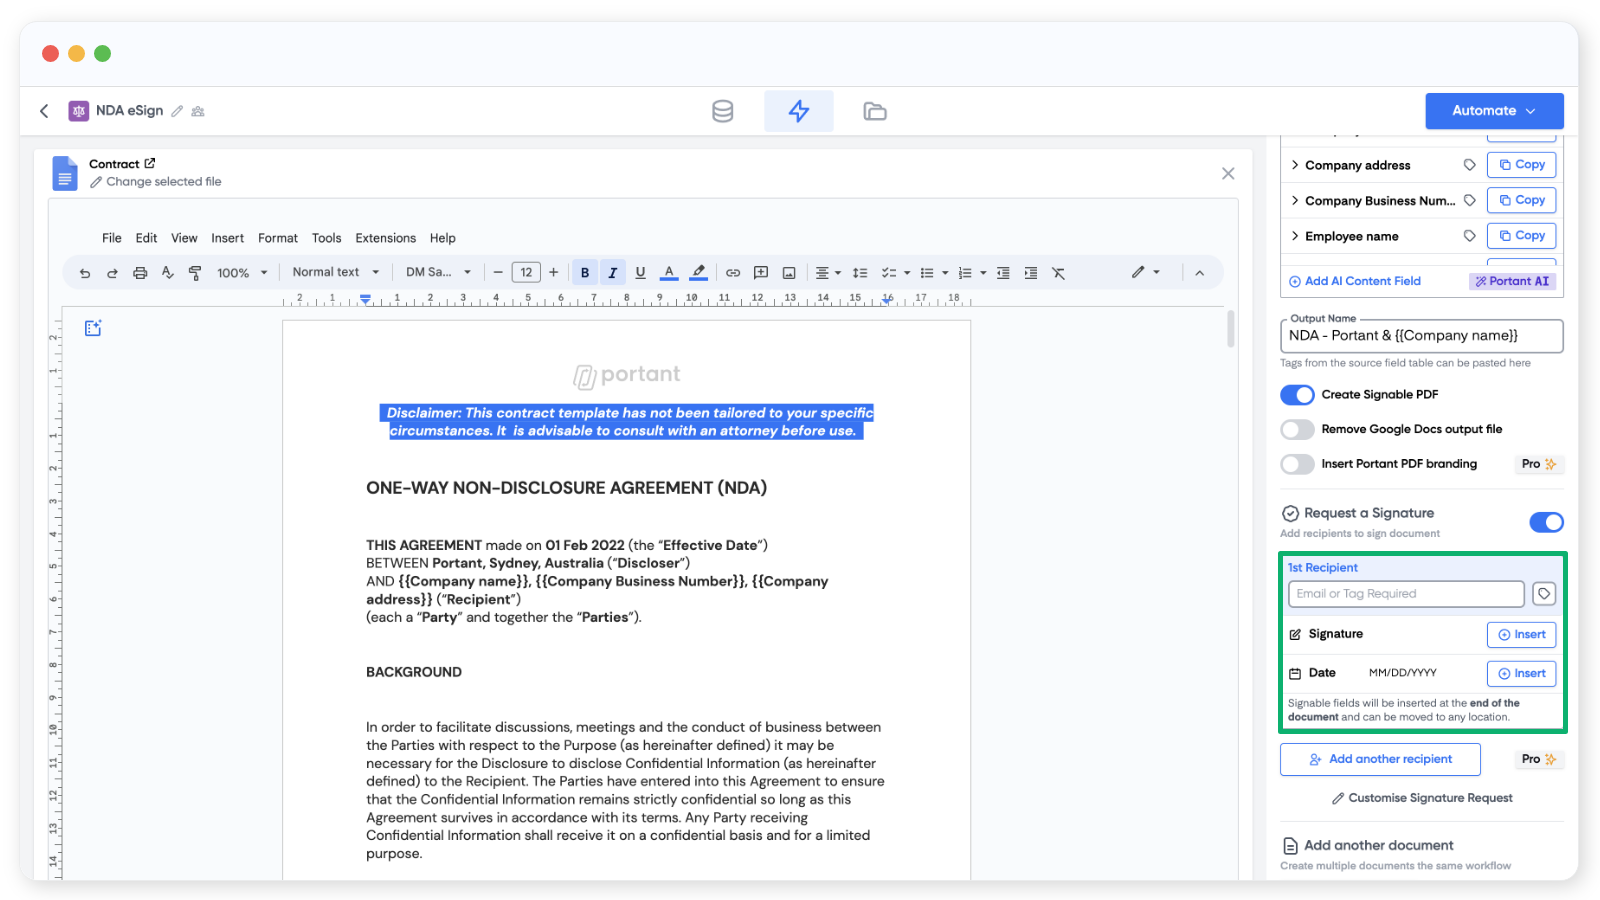Image resolution: width=1600 pixels, height=900 pixels.
Task: Open the data source stack tab
Action: pos(722,111)
